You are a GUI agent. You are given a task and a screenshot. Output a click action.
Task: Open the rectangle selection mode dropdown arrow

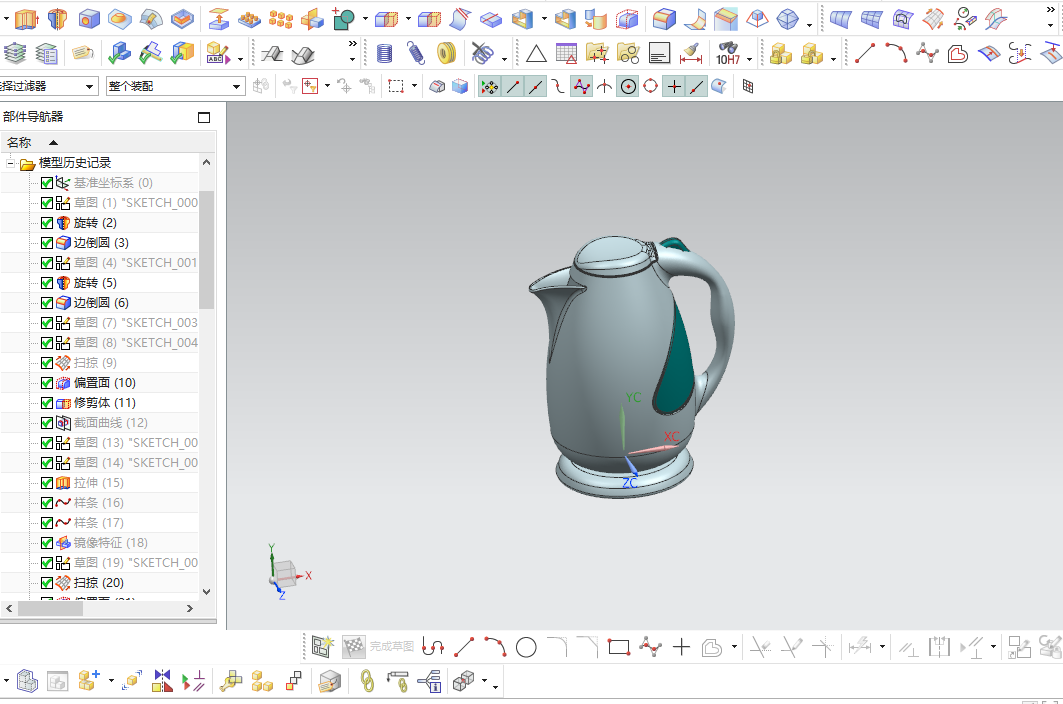click(x=414, y=87)
